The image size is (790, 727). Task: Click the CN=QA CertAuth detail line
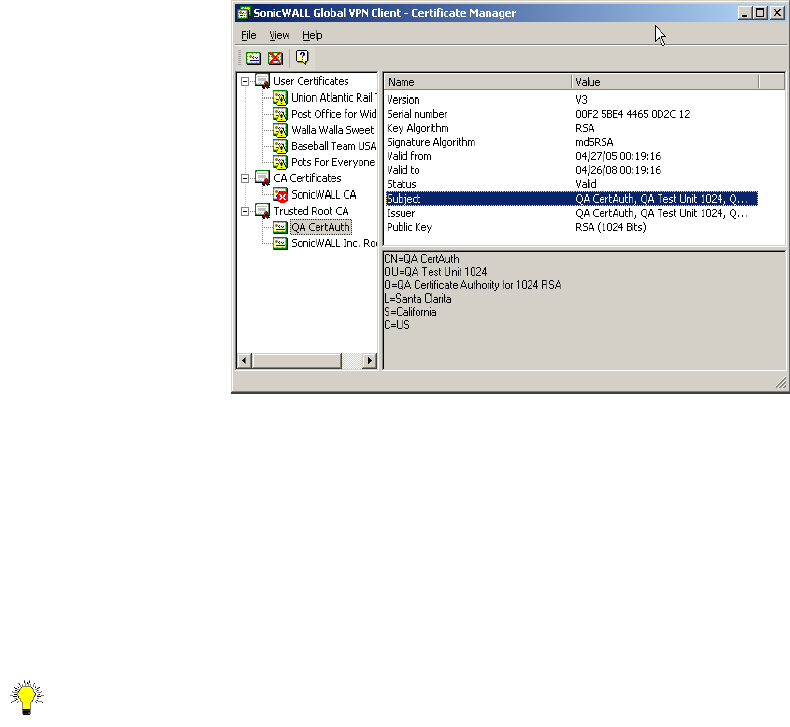(x=422, y=259)
